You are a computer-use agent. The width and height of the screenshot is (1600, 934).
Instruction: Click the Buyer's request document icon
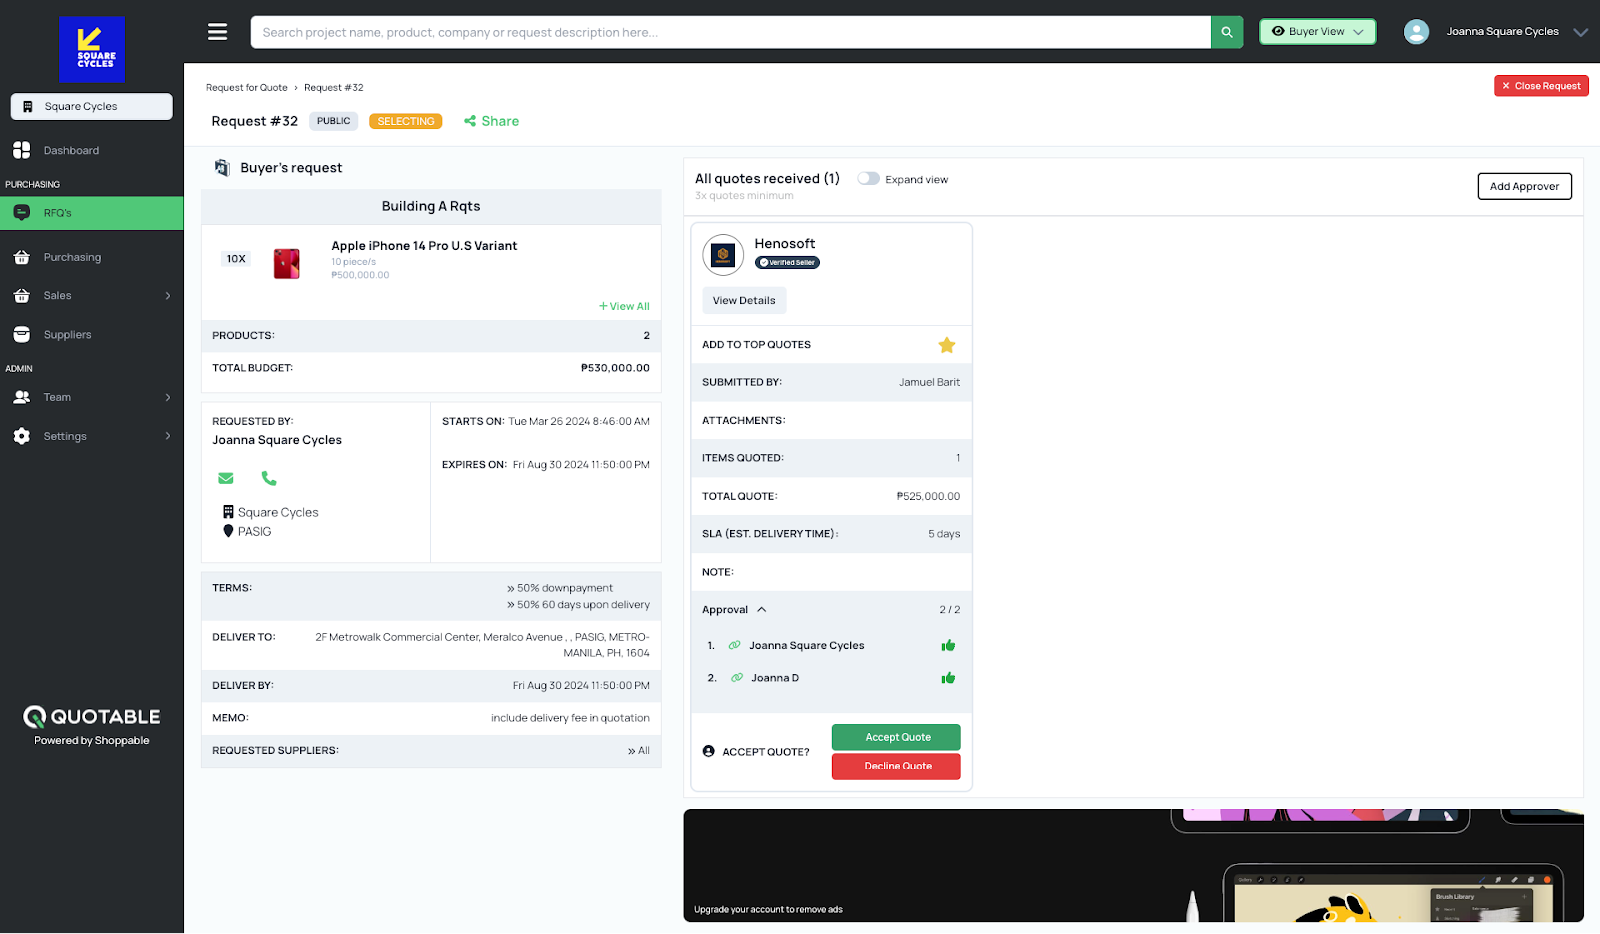point(222,168)
